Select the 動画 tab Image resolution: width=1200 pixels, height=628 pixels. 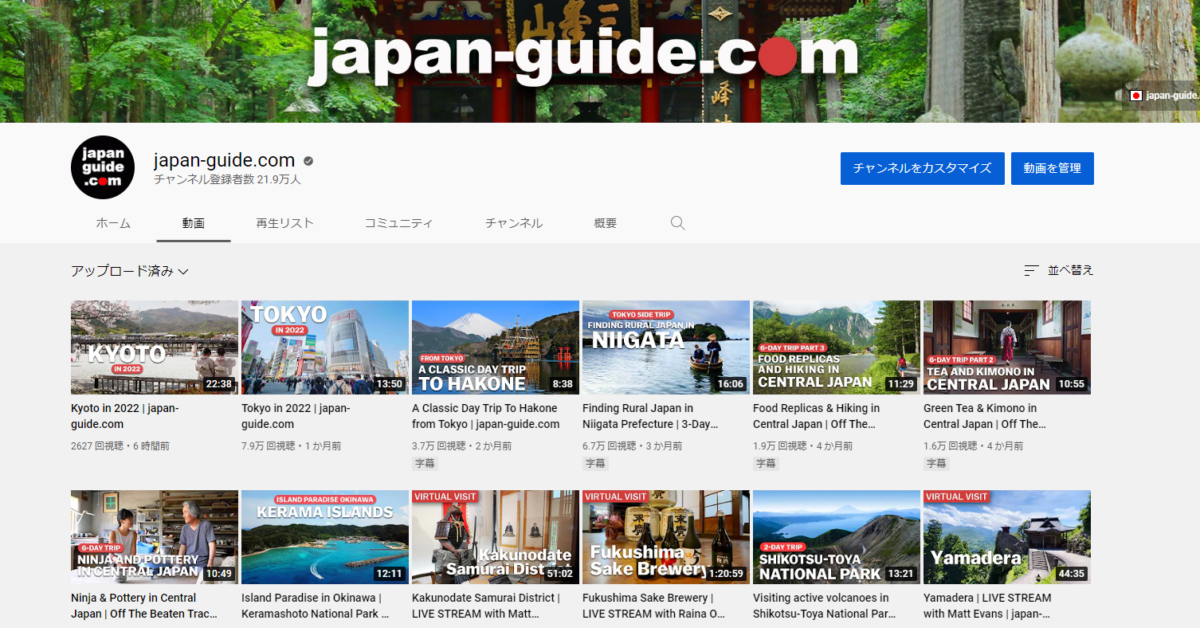pyautogui.click(x=194, y=223)
